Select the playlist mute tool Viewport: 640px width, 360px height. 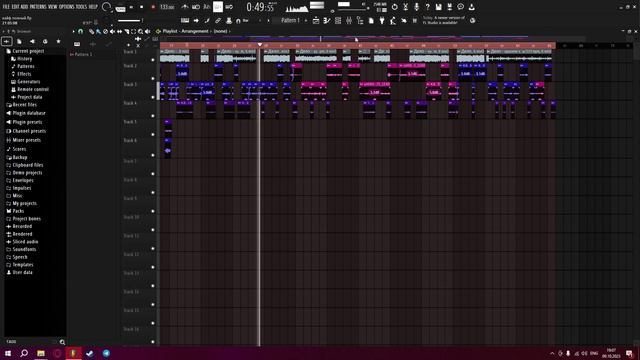click(112, 31)
